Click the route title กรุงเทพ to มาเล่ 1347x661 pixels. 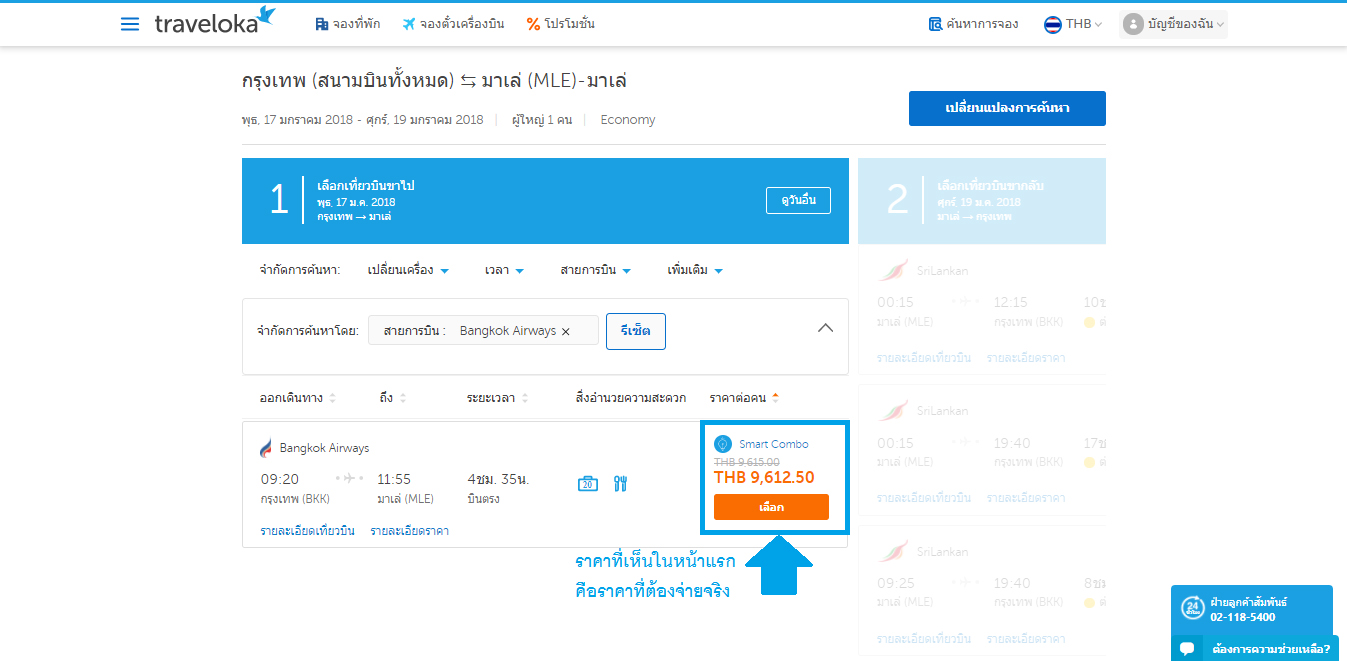[x=434, y=81]
